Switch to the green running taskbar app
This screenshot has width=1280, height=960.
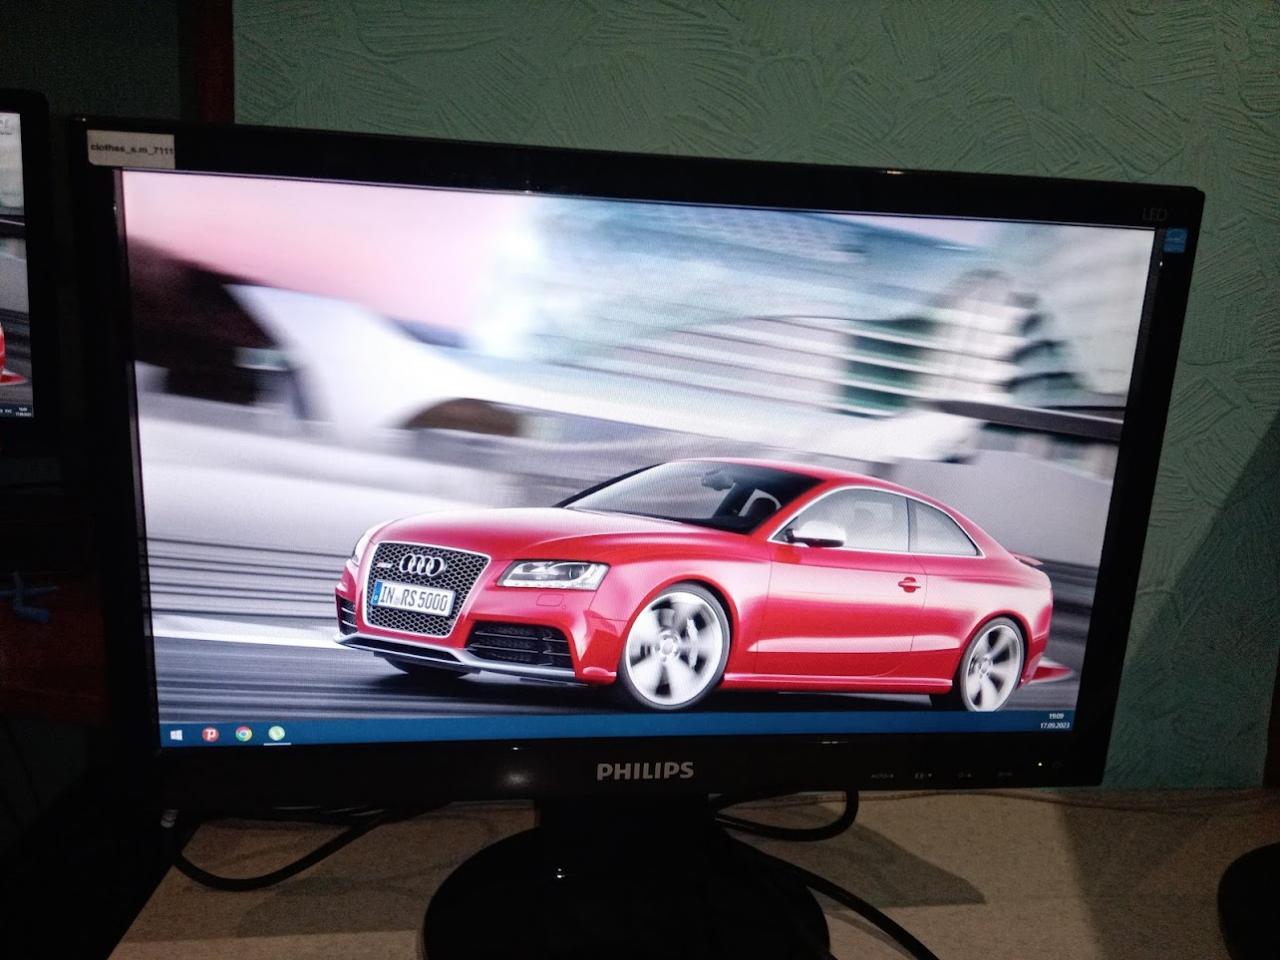point(277,733)
